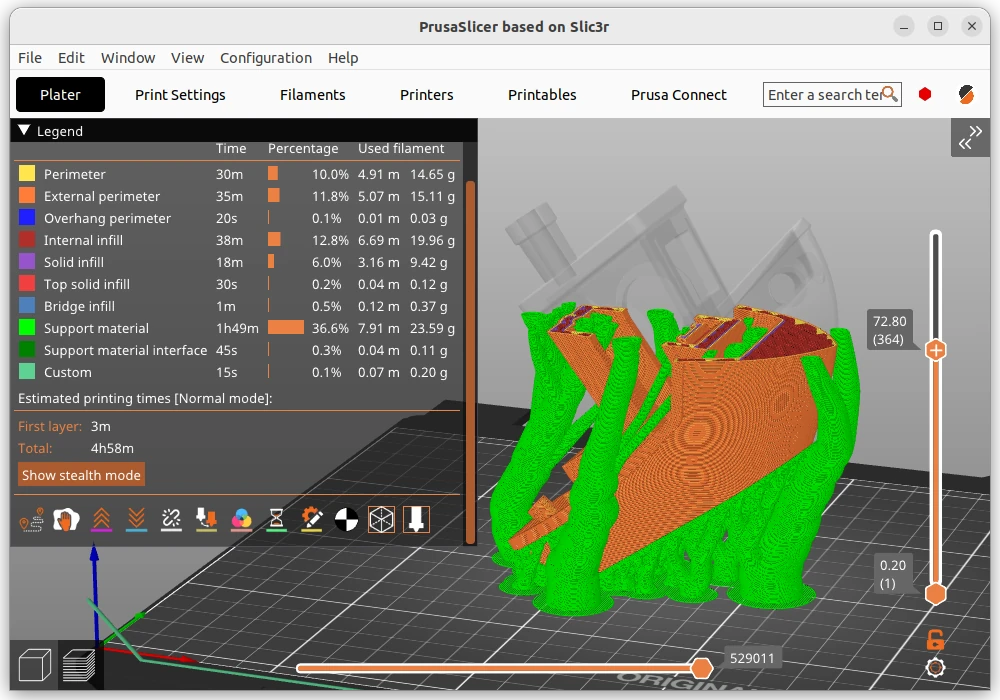Click the legend panel vertical scrollbar

tap(471, 362)
